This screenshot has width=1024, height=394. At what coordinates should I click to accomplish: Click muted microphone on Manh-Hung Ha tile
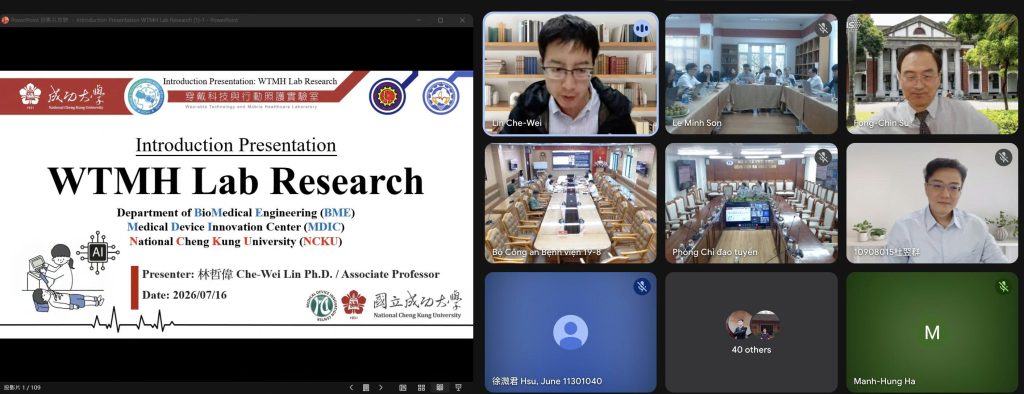click(1003, 286)
